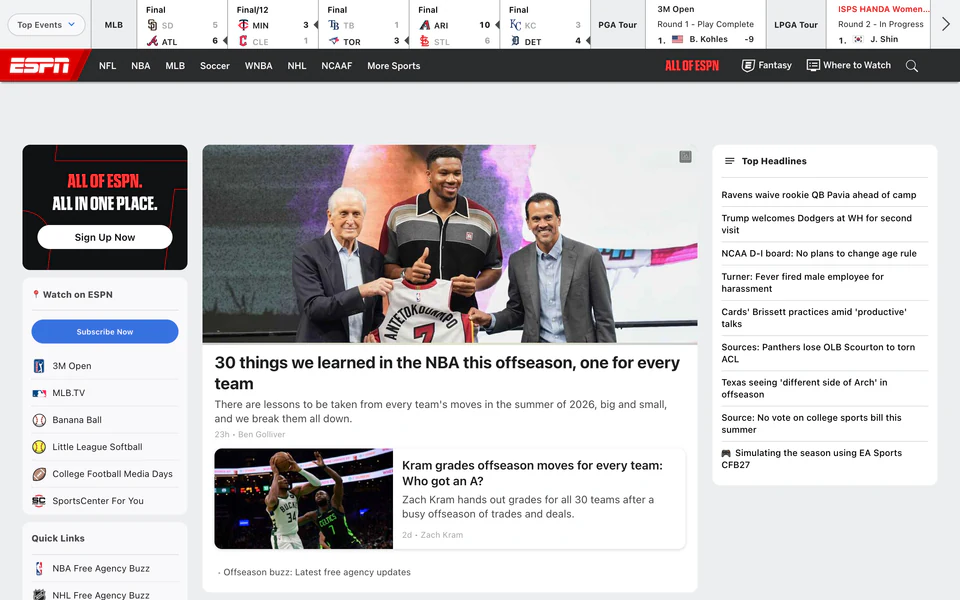Screen dimensions: 960x600
Task: Select the PGA Tour scoreboard section
Action: point(617,24)
